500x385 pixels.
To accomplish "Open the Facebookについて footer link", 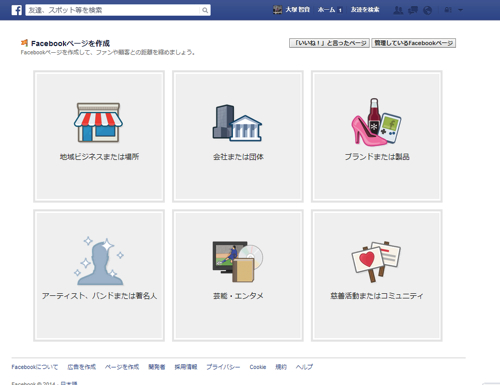I will (x=35, y=367).
